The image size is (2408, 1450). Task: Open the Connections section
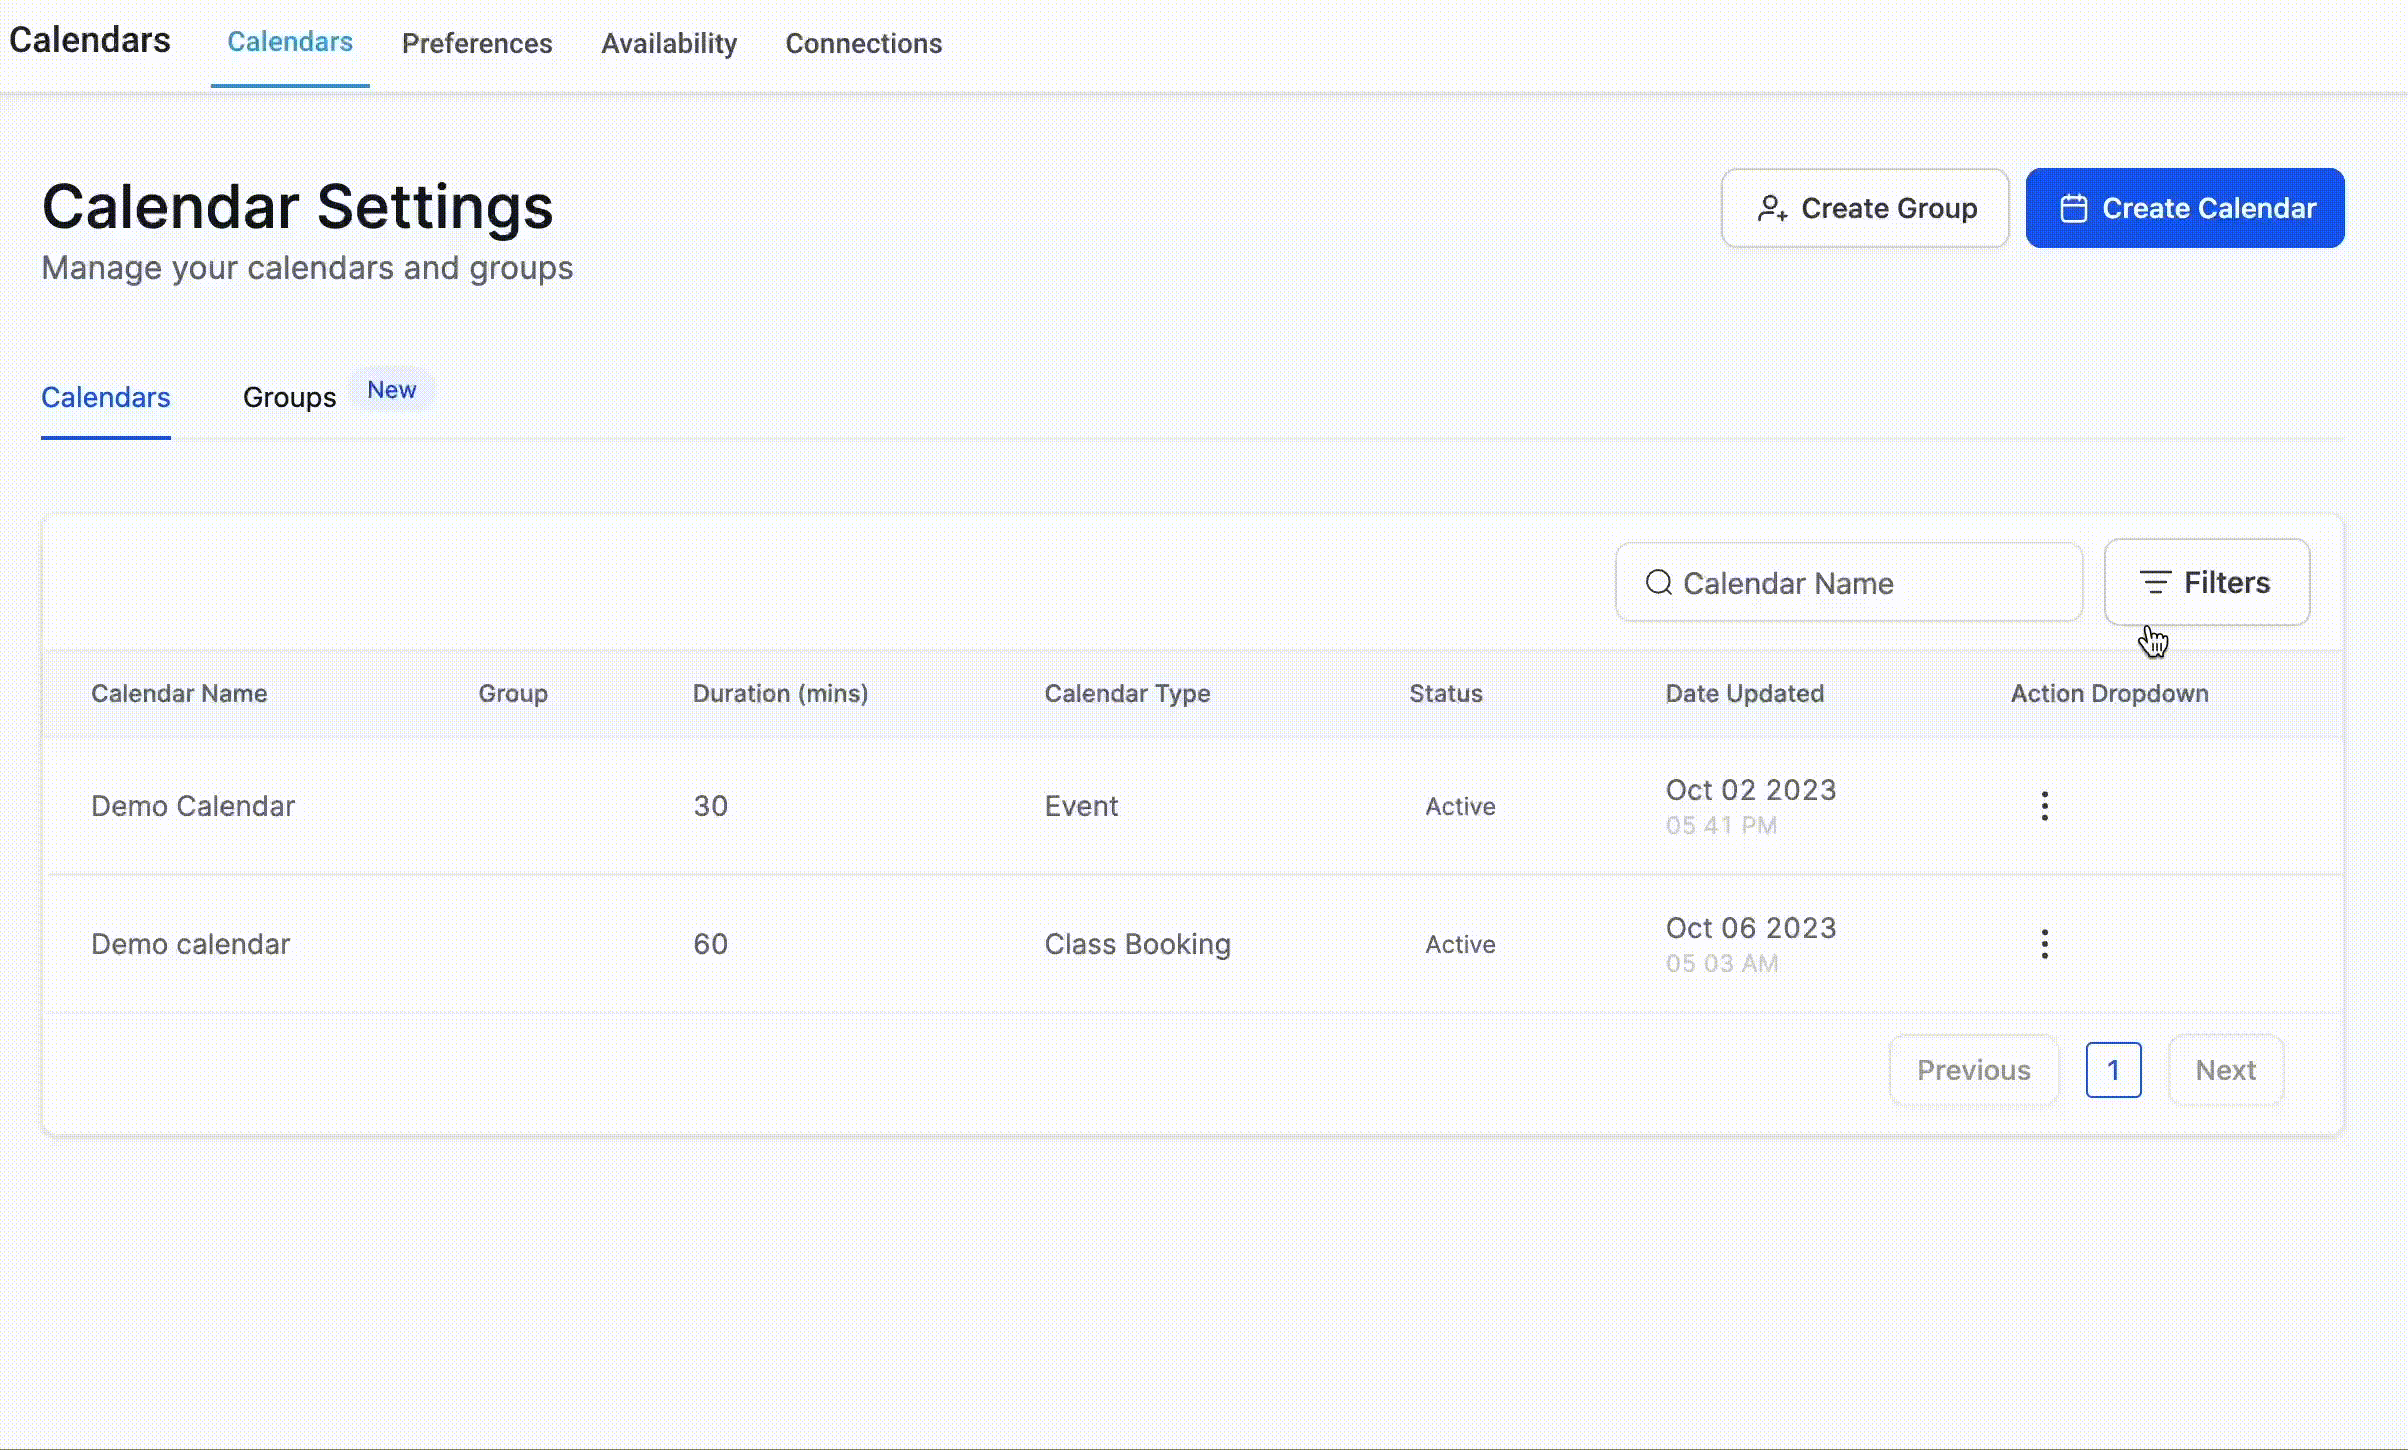(x=863, y=43)
